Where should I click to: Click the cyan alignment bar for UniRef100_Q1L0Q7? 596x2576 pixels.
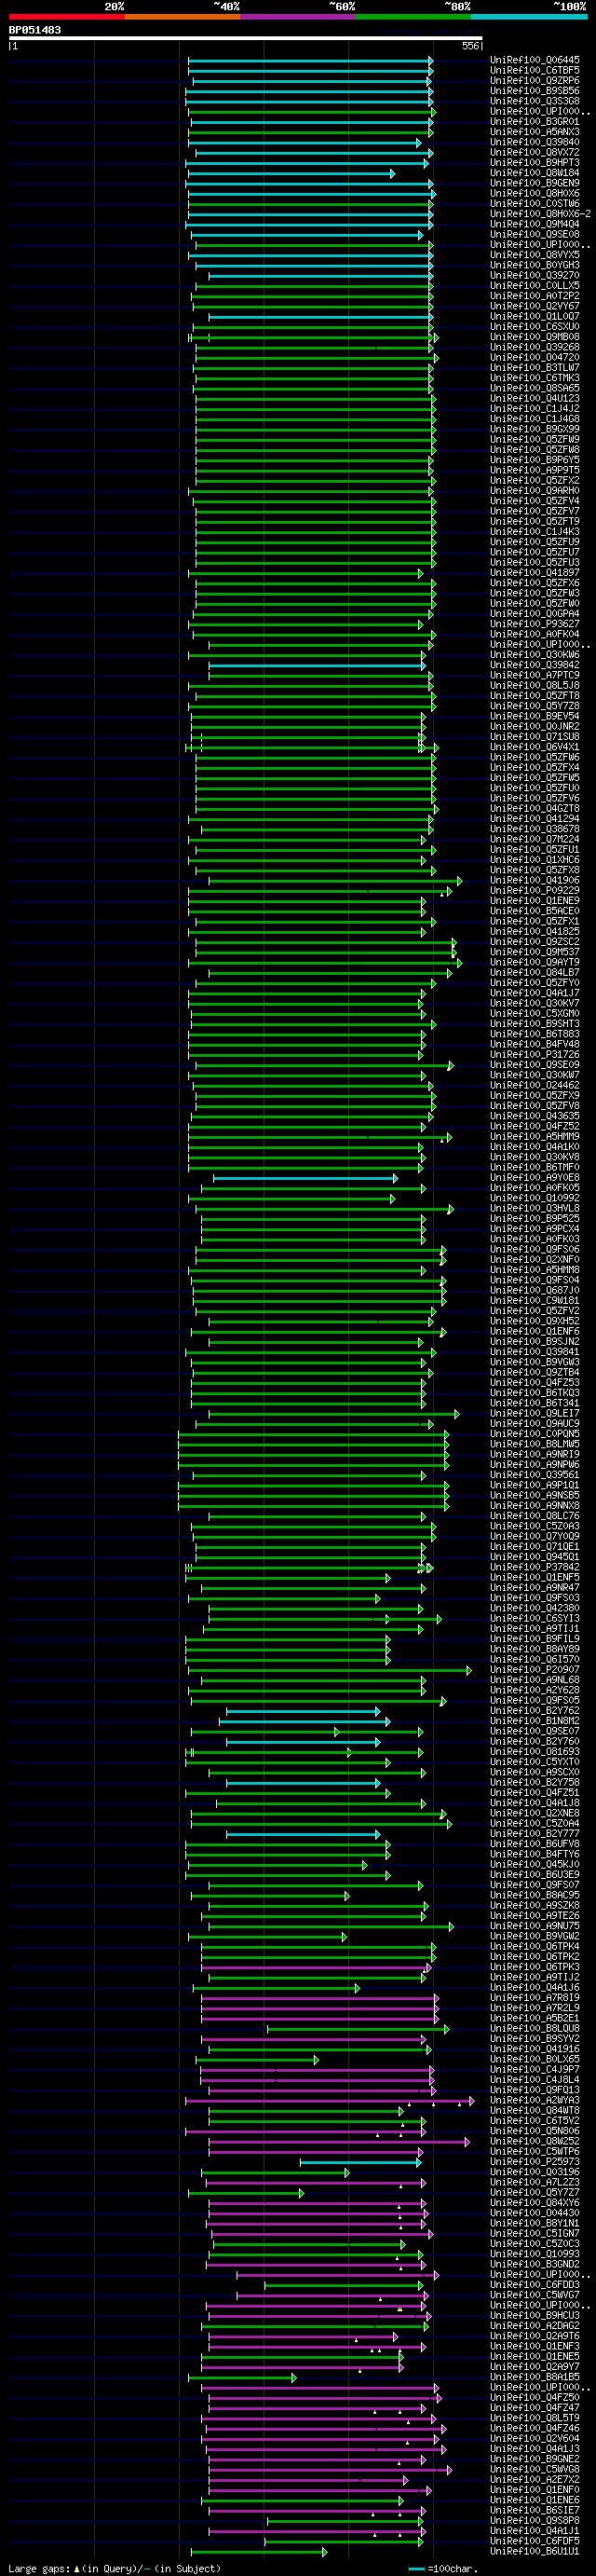coord(320,316)
